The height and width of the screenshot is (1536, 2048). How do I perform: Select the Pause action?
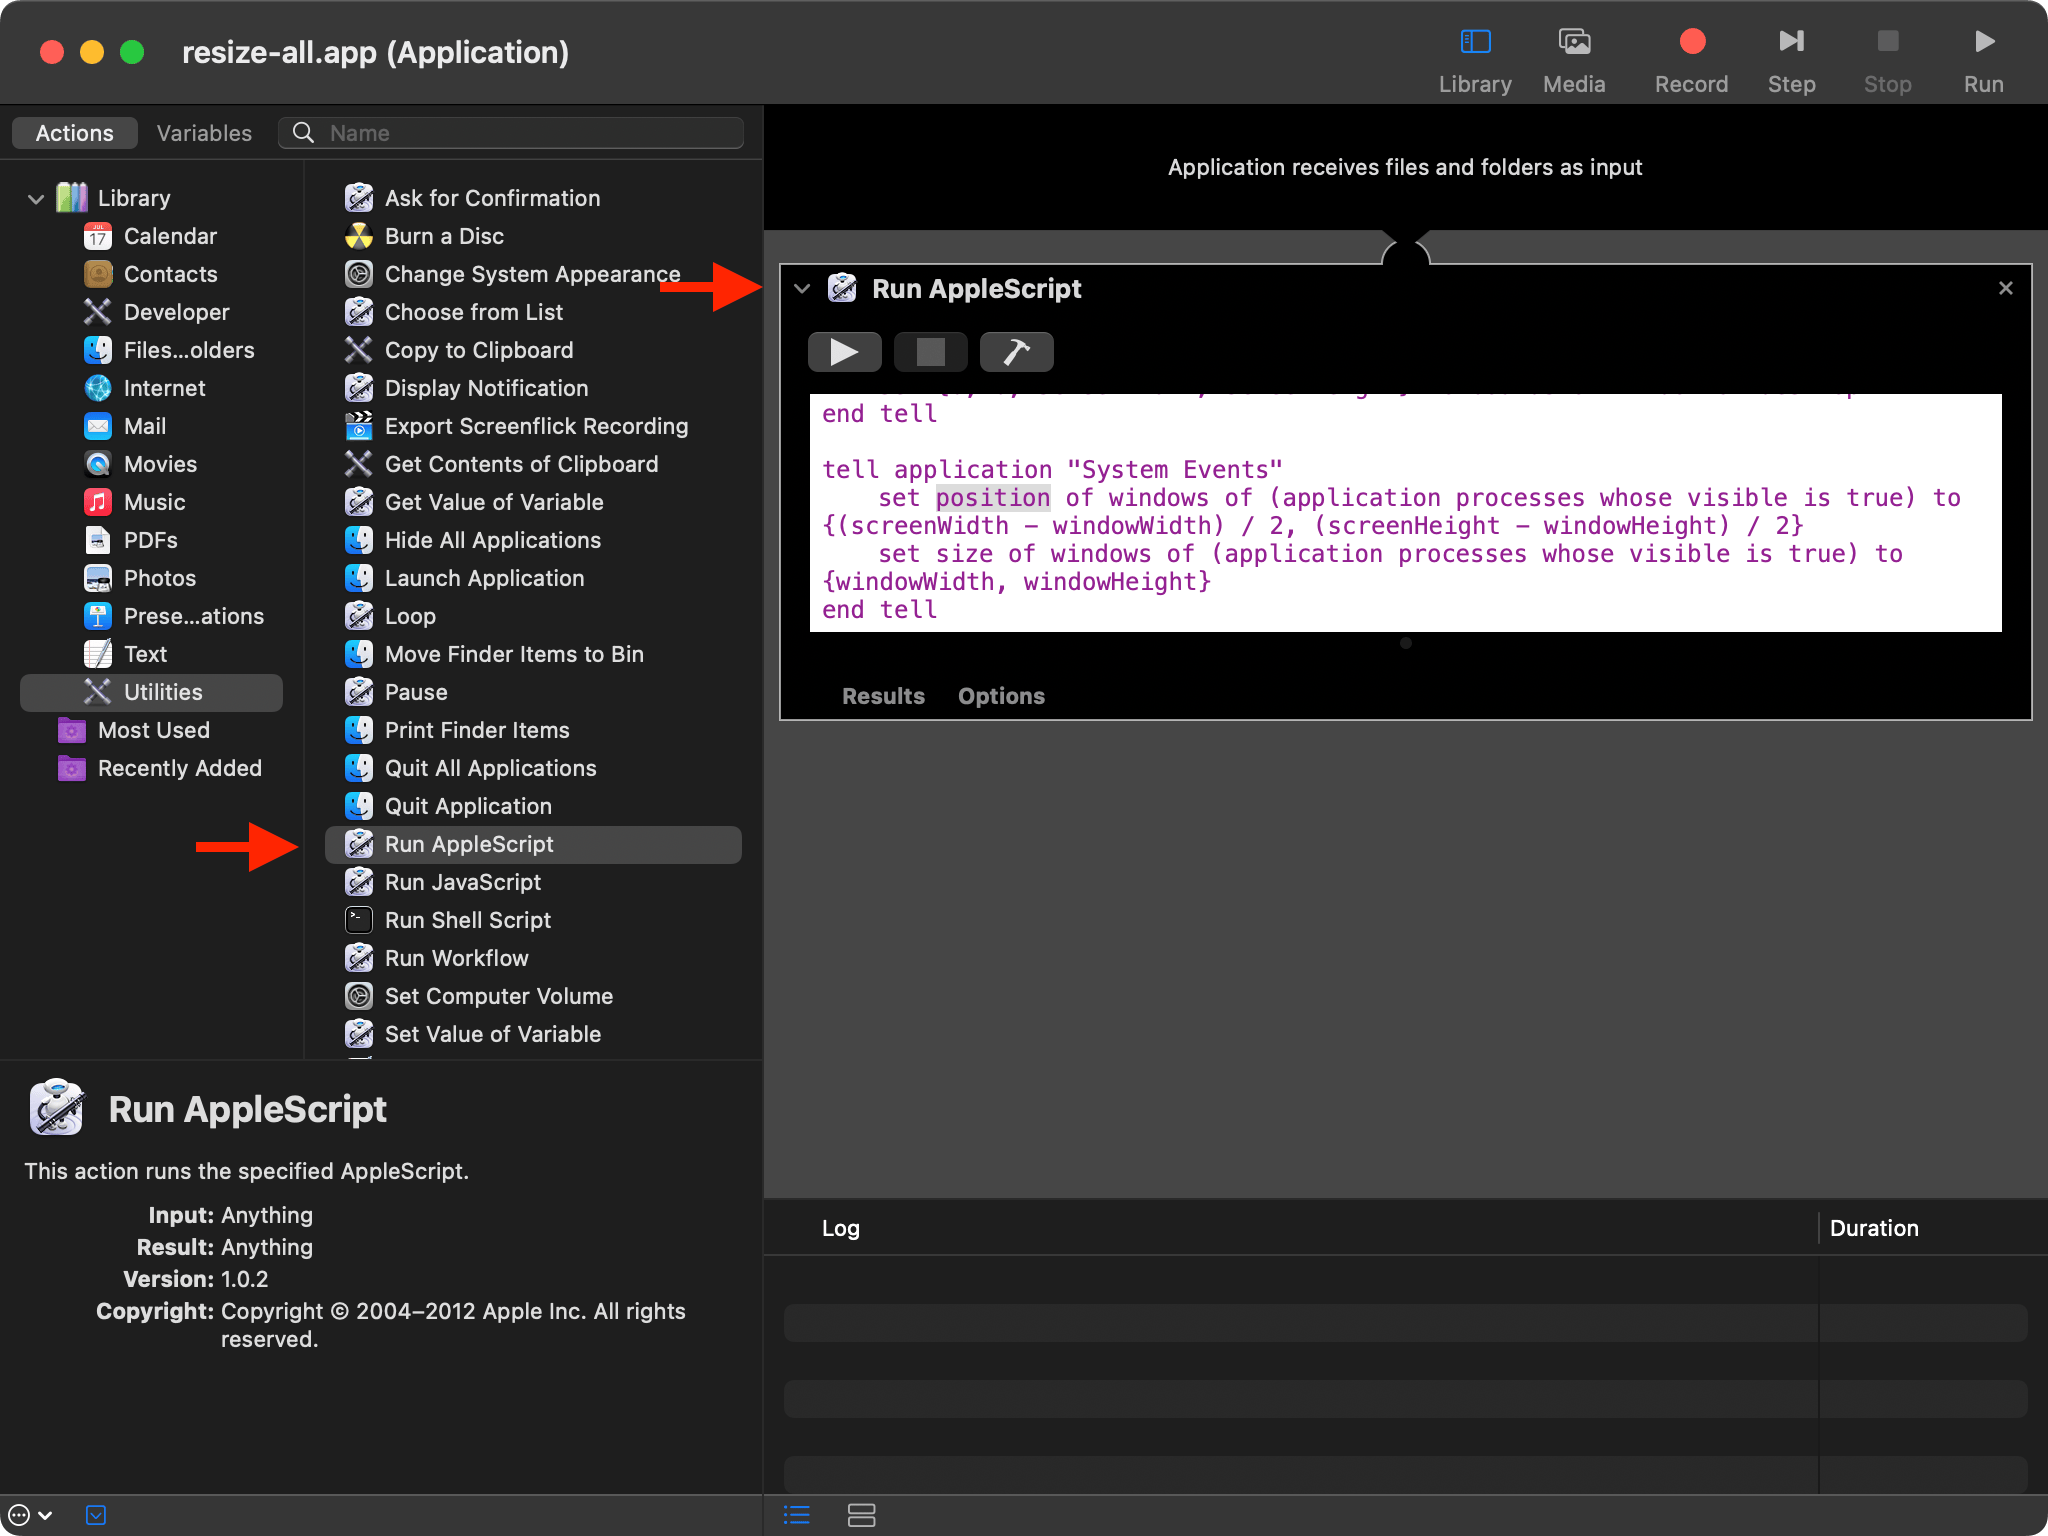coord(397,692)
